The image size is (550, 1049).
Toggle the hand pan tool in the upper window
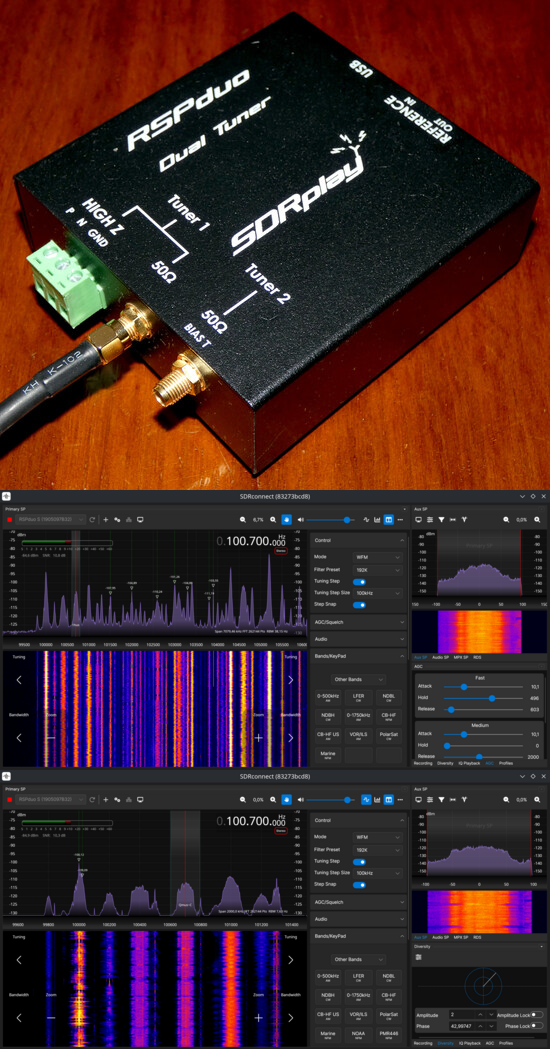[x=287, y=519]
